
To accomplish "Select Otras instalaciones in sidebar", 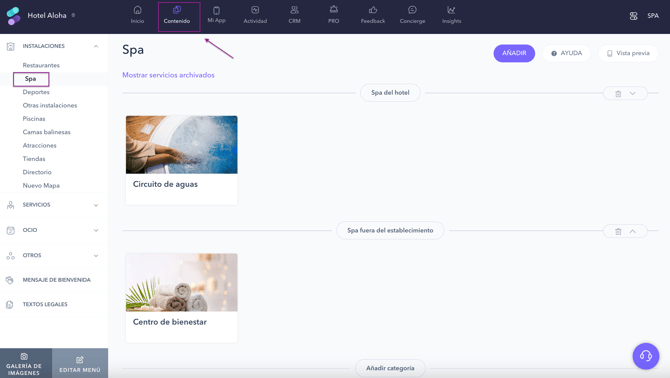I will [x=50, y=105].
